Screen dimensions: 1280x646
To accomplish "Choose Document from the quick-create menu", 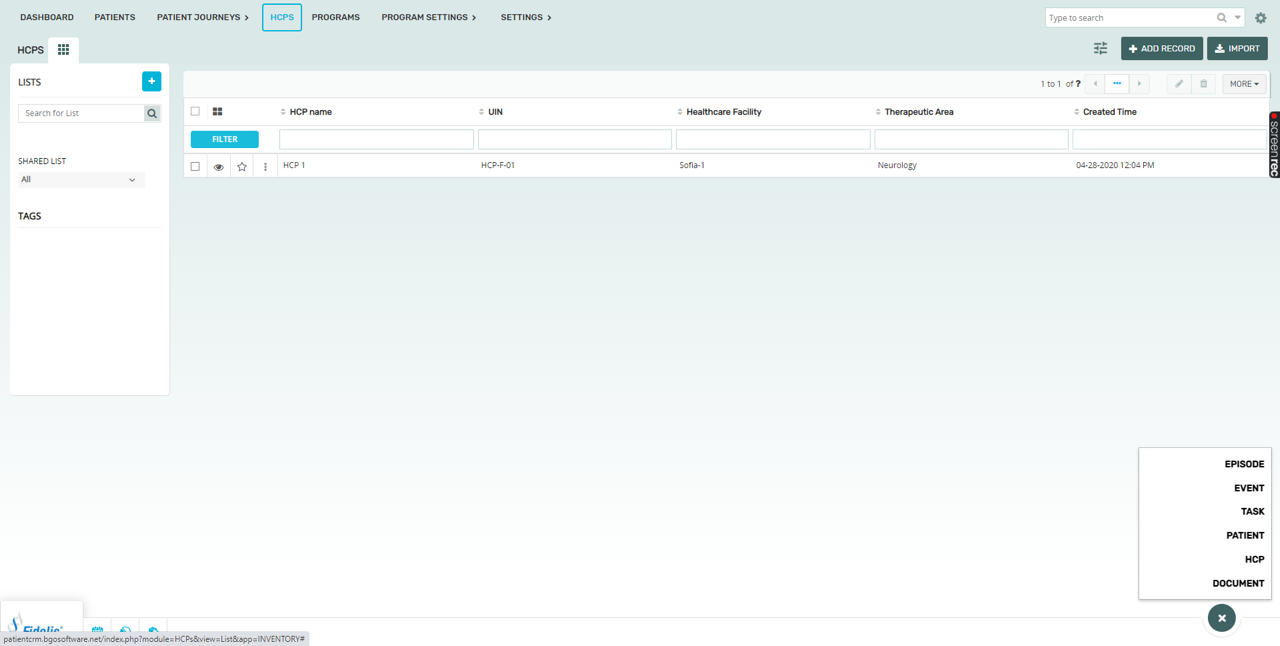I will (1238, 584).
